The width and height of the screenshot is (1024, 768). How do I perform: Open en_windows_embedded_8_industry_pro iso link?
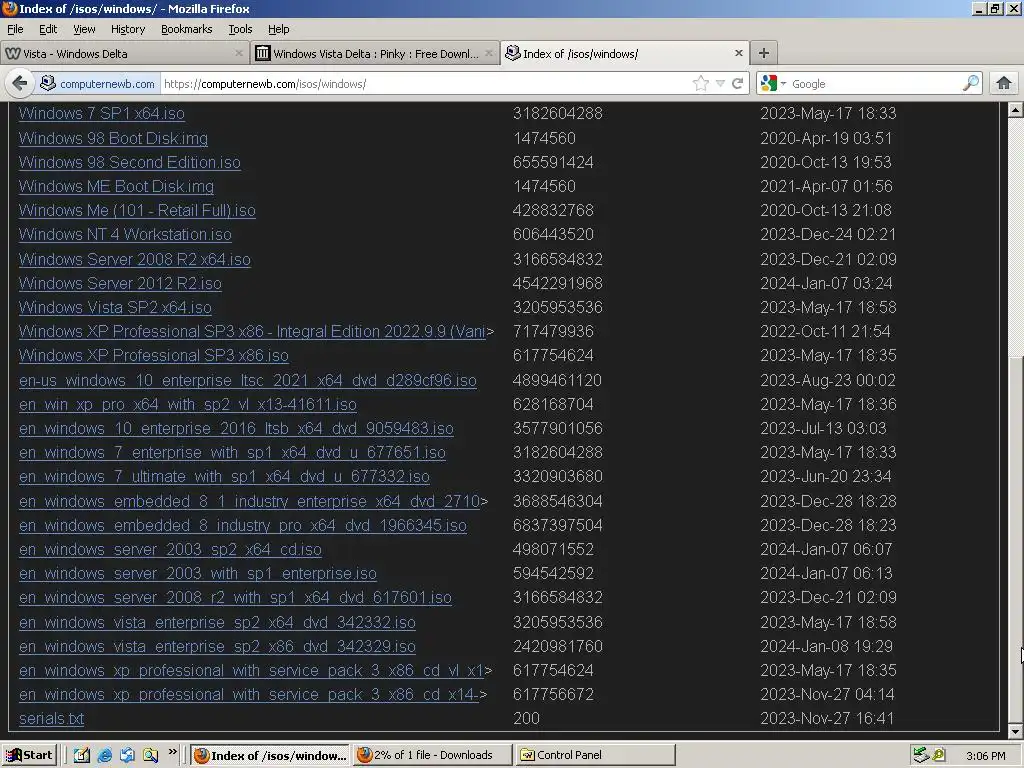click(x=243, y=525)
